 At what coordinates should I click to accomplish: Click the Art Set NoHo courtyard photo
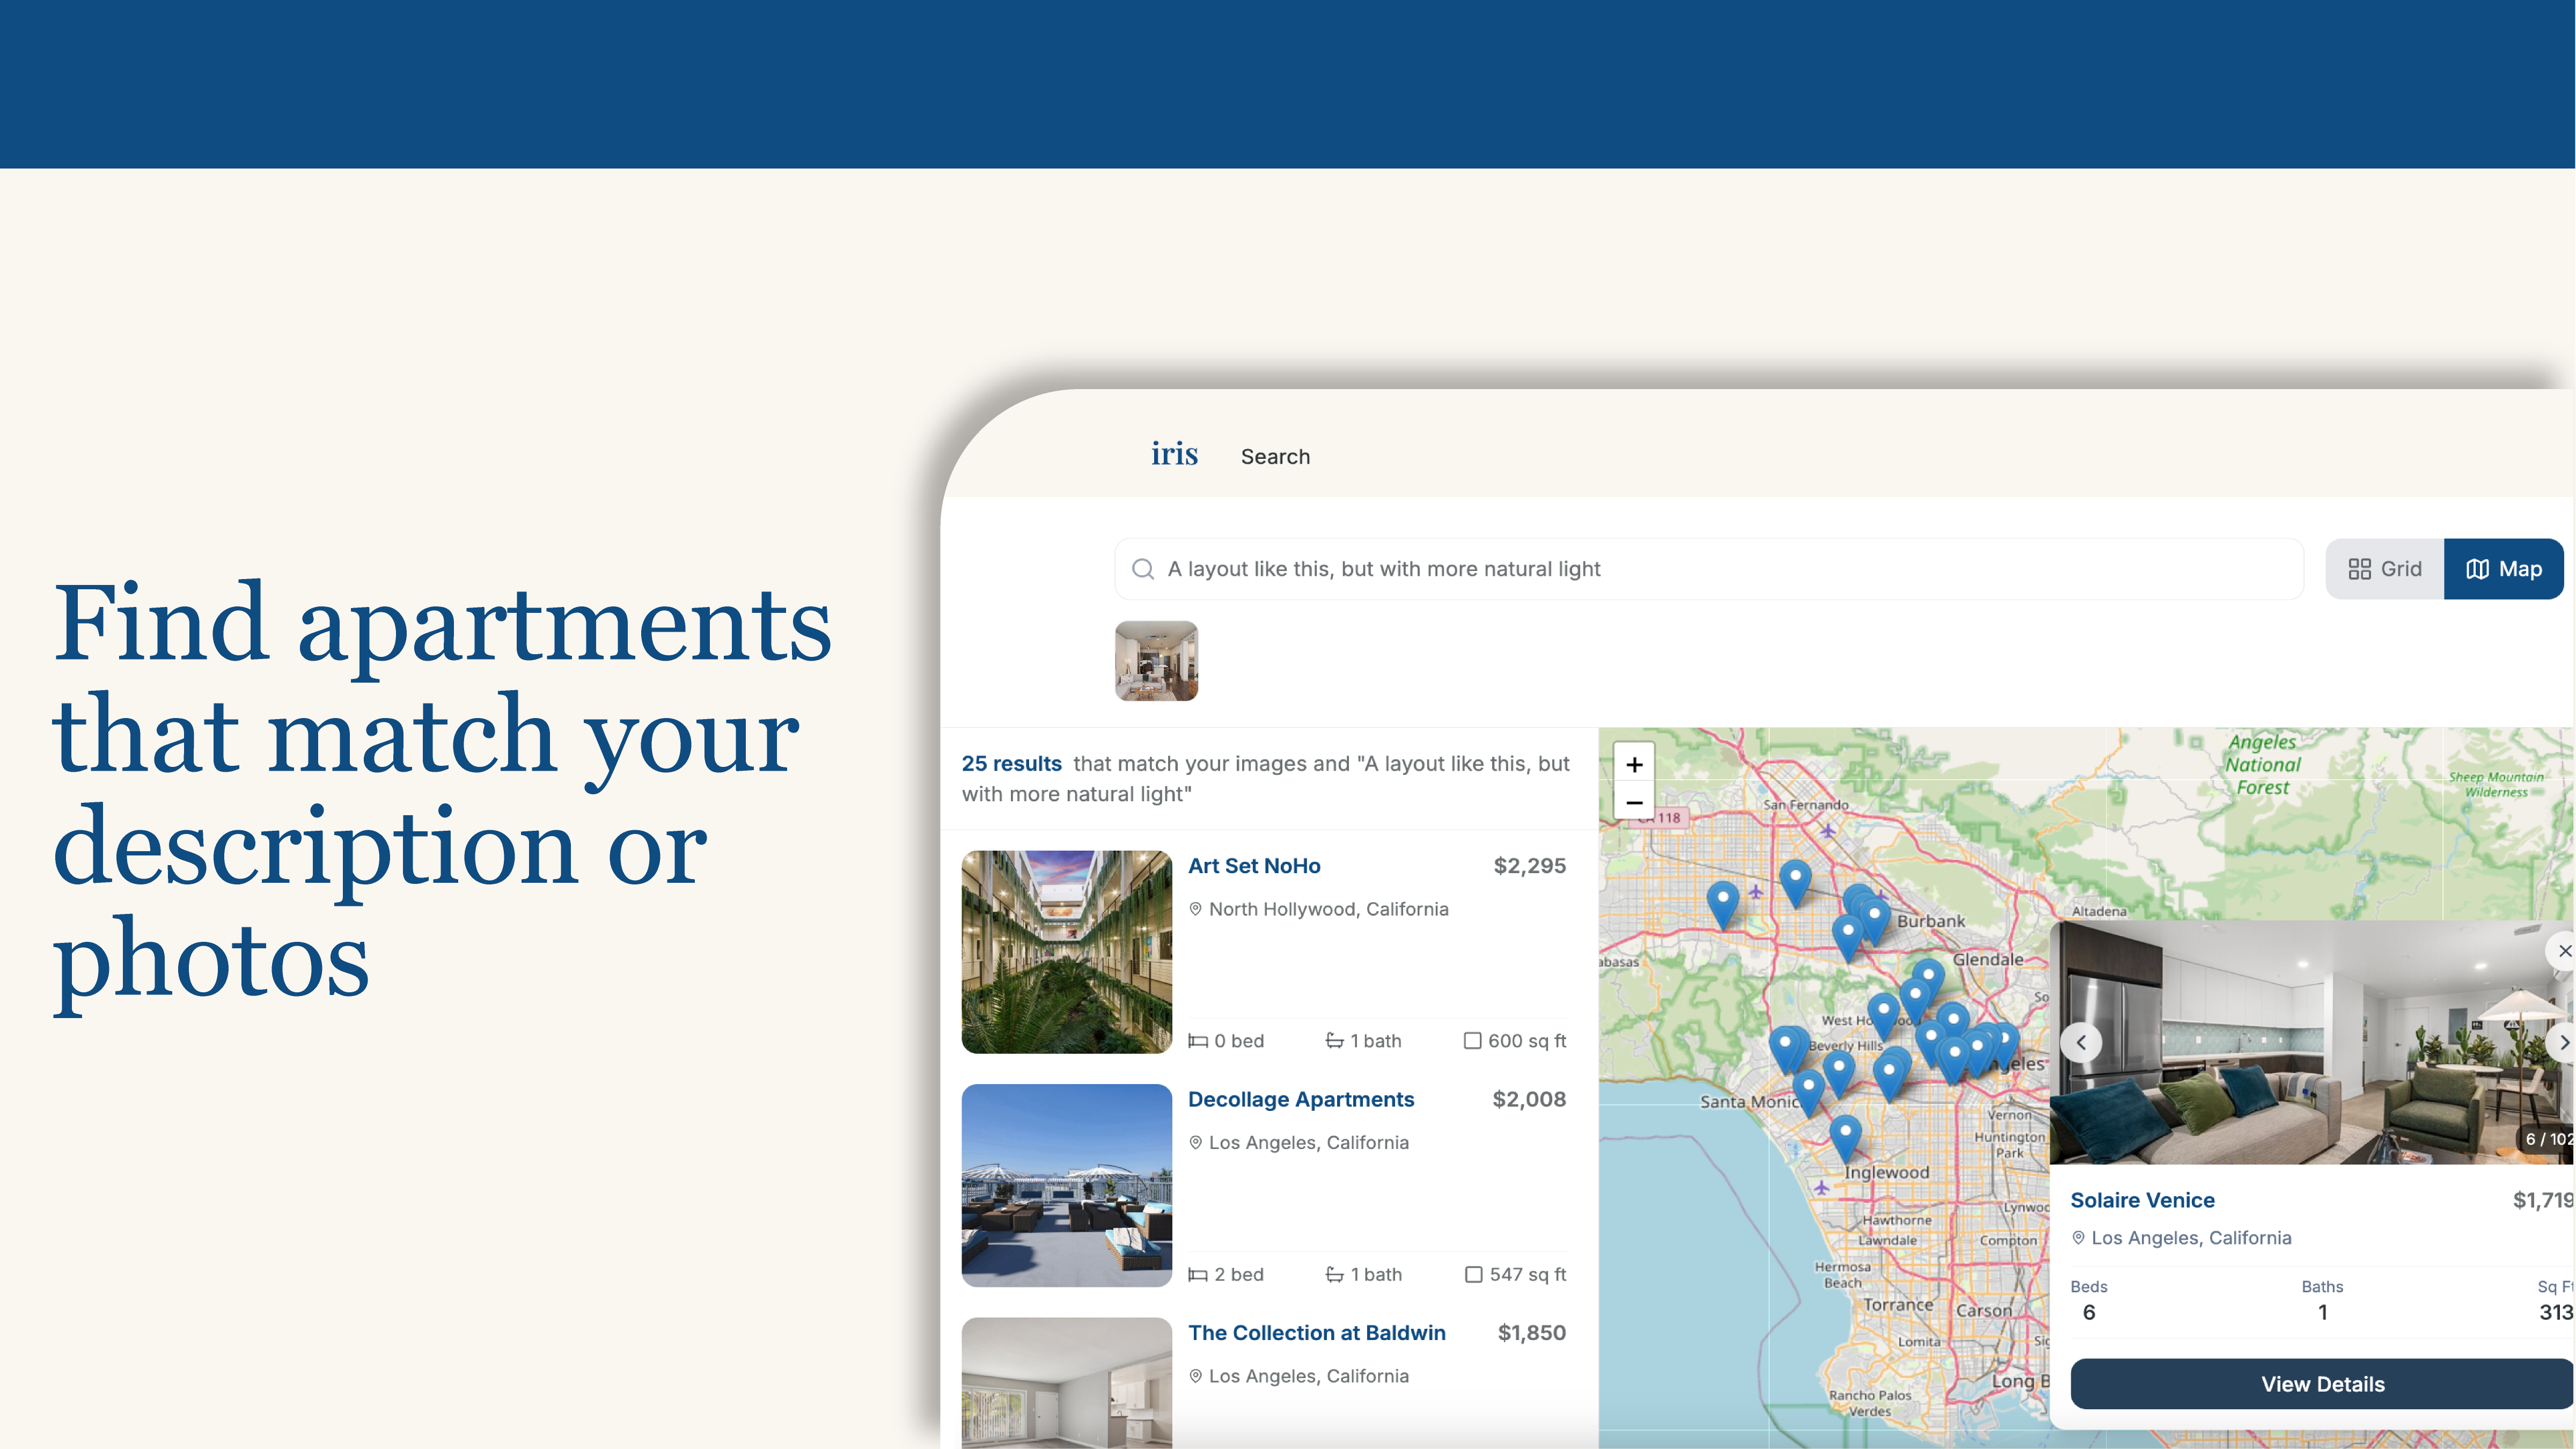point(1066,952)
